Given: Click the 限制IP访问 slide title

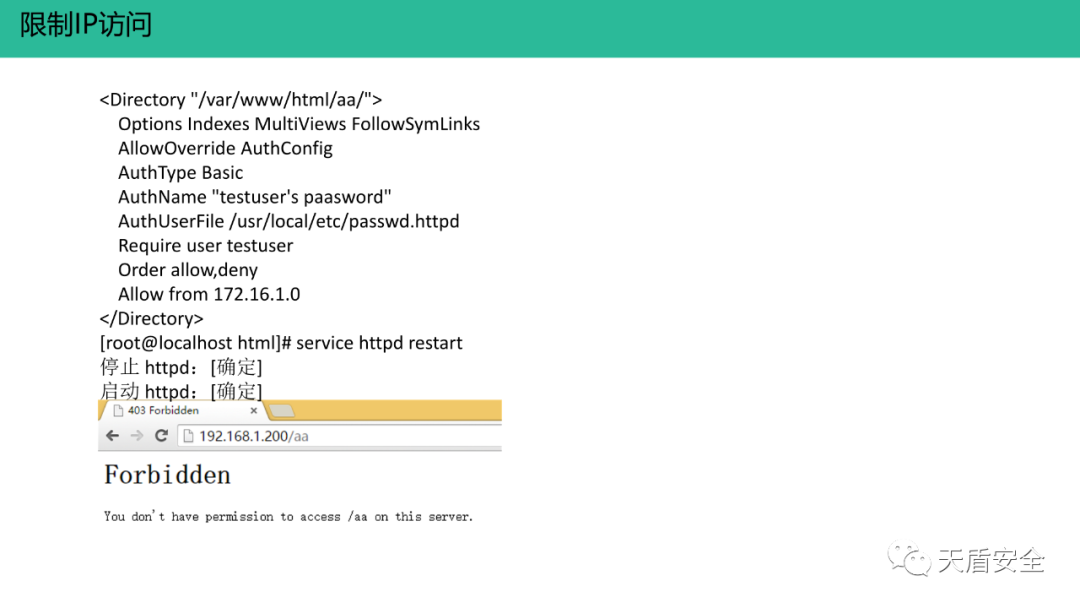Looking at the screenshot, I should pos(85,25).
